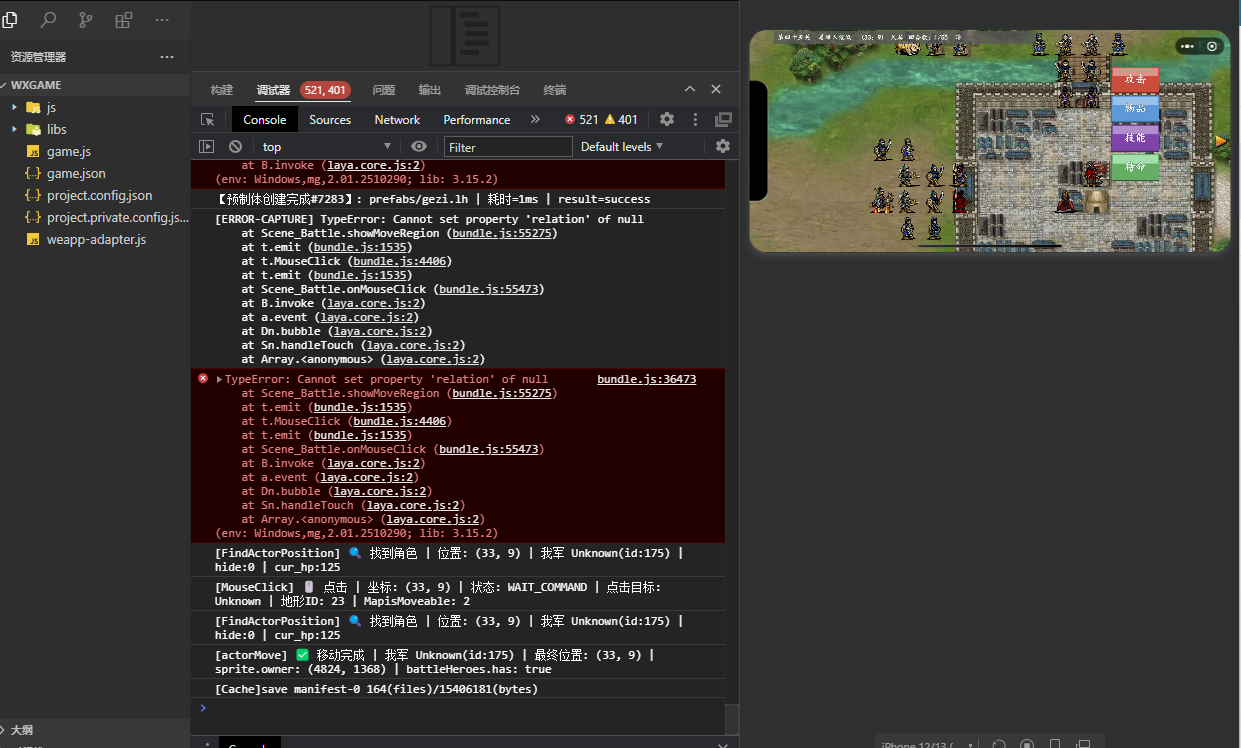Viewport: 1241px width, 748px height.
Task: Click the blue 物品 button in the game
Action: 1135,108
